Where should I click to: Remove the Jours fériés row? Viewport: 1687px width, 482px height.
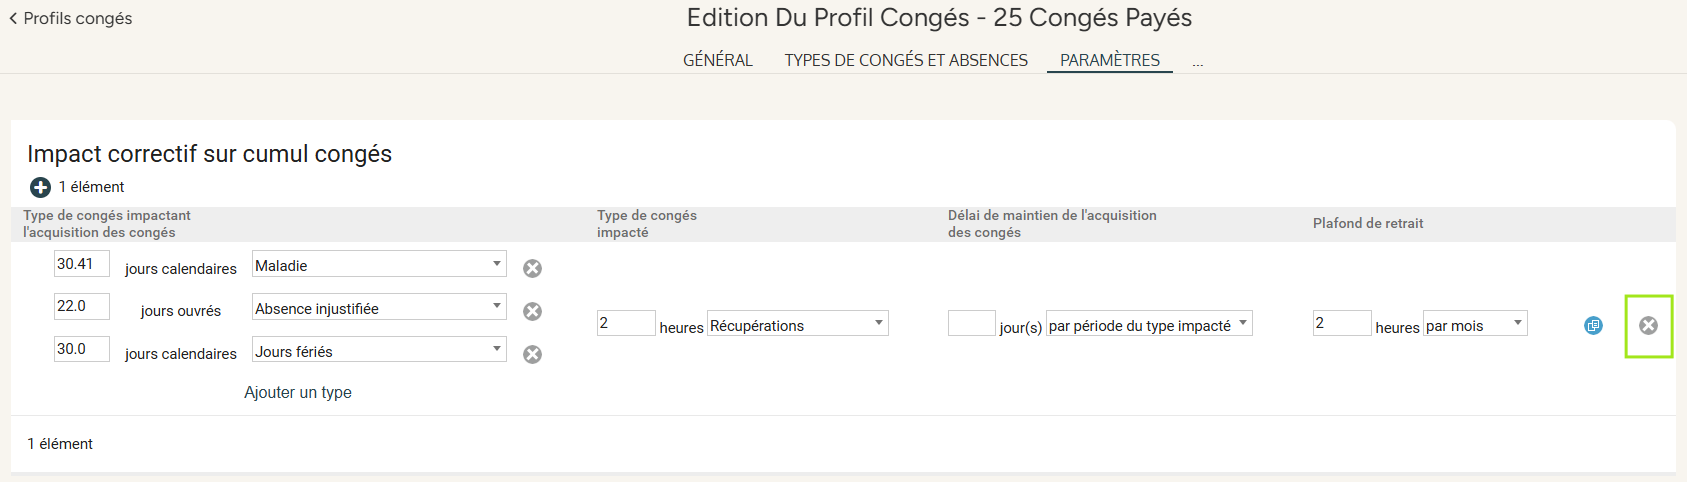point(533,354)
